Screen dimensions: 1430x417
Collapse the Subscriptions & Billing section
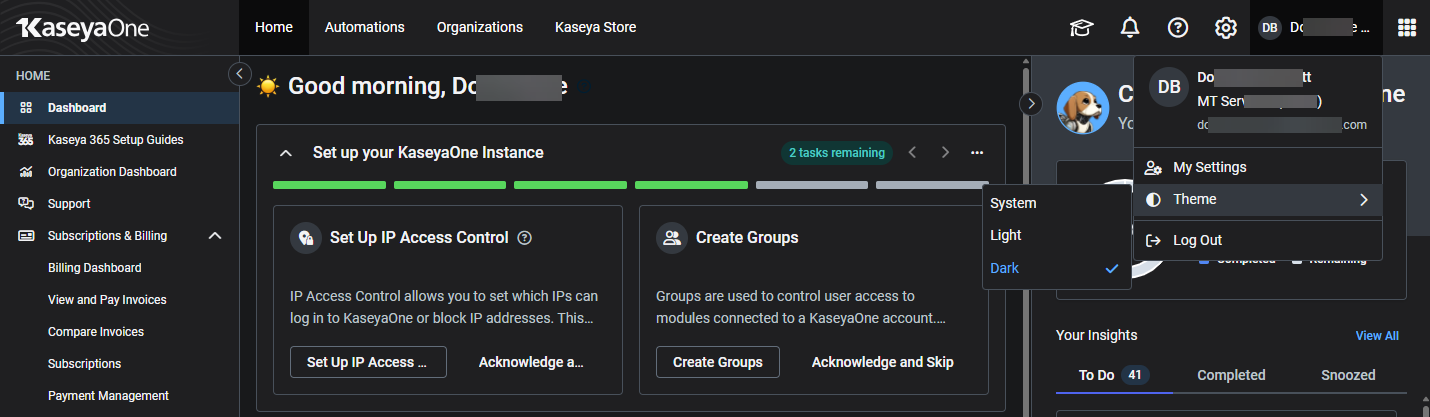click(214, 236)
